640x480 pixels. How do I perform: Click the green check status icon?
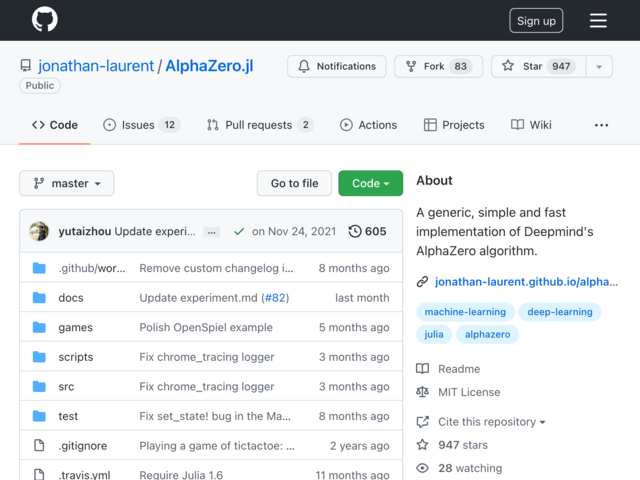[x=239, y=231]
